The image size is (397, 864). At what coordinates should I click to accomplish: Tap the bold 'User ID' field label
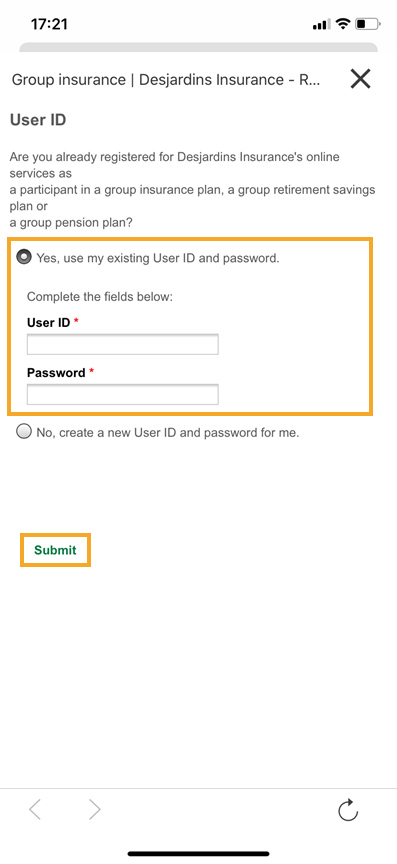coord(49,322)
